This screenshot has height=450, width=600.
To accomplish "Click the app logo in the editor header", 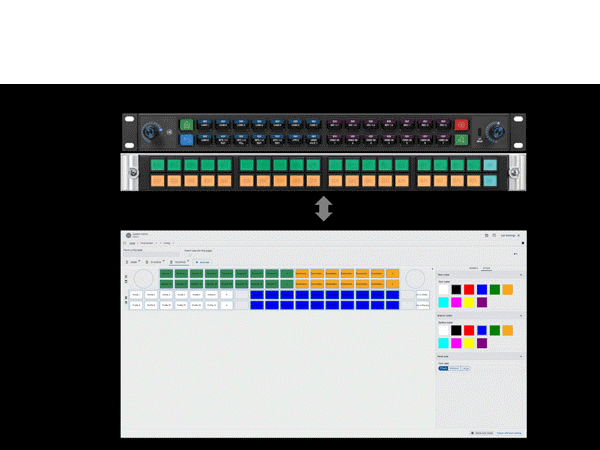I will (x=127, y=235).
